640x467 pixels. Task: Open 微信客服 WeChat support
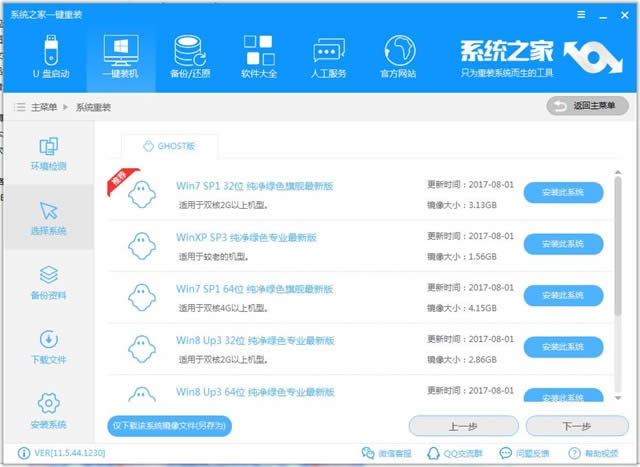coord(386,453)
